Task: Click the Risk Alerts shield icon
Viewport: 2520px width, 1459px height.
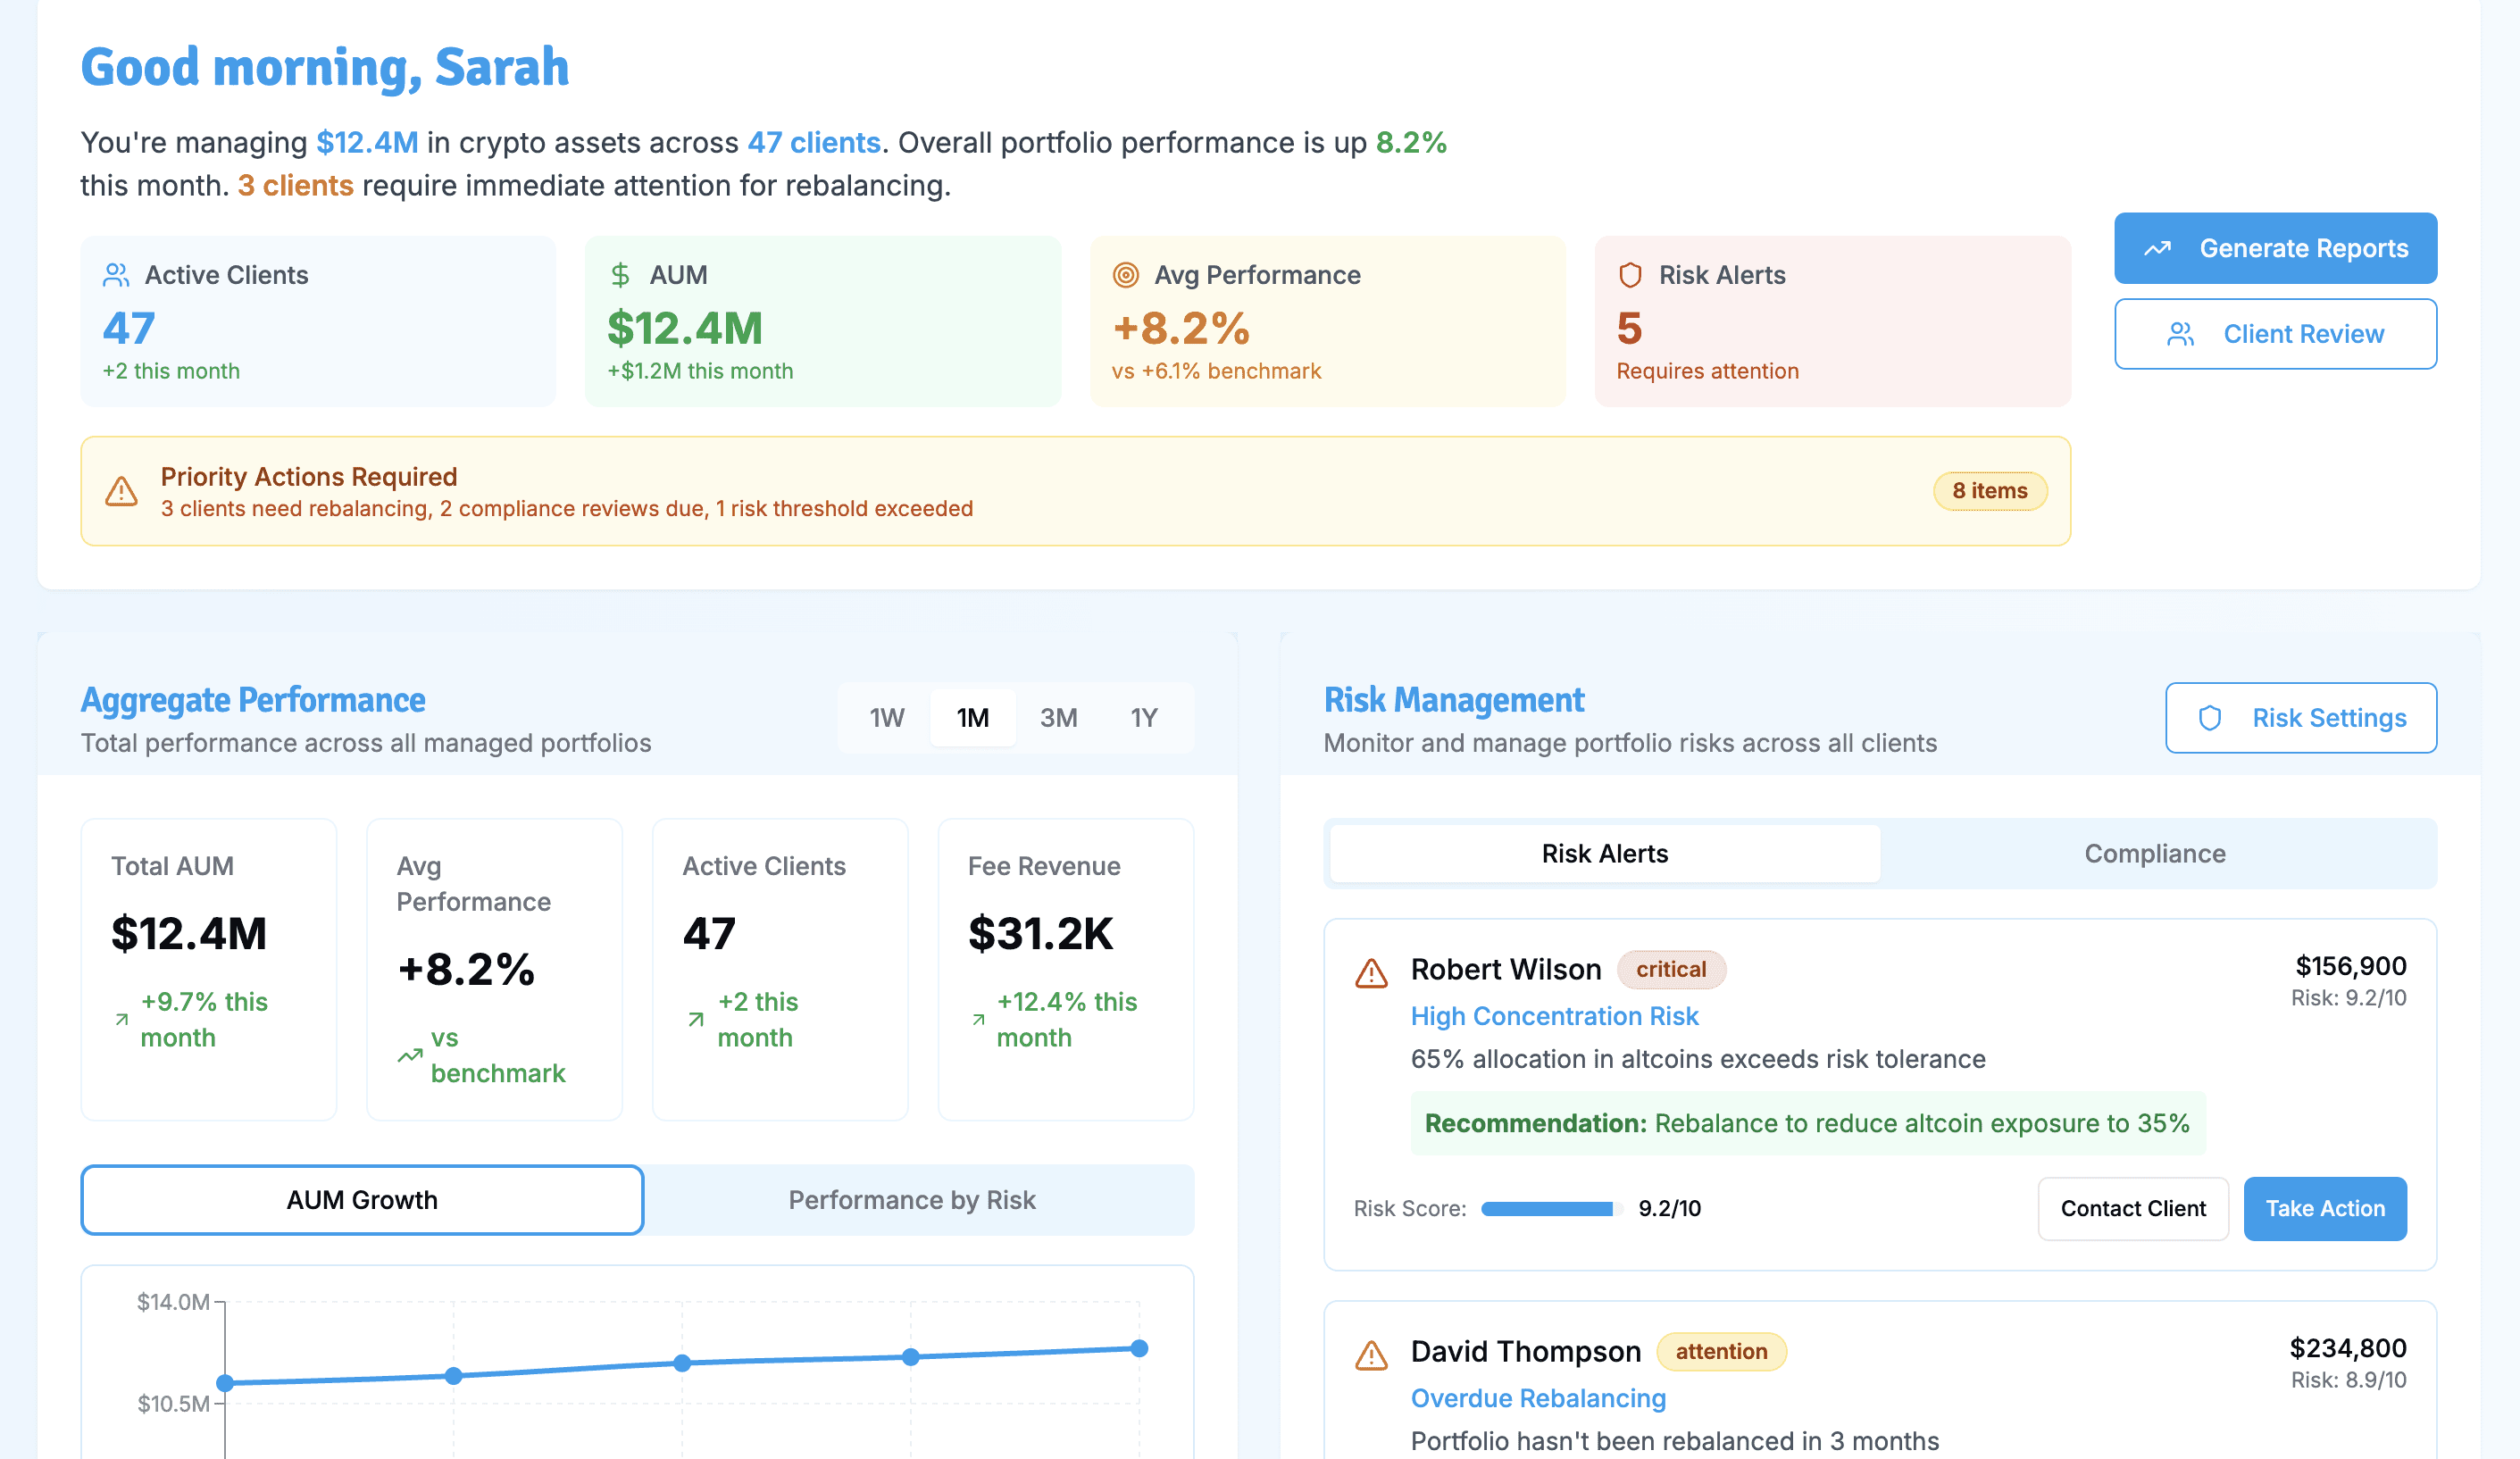Action: point(1630,275)
